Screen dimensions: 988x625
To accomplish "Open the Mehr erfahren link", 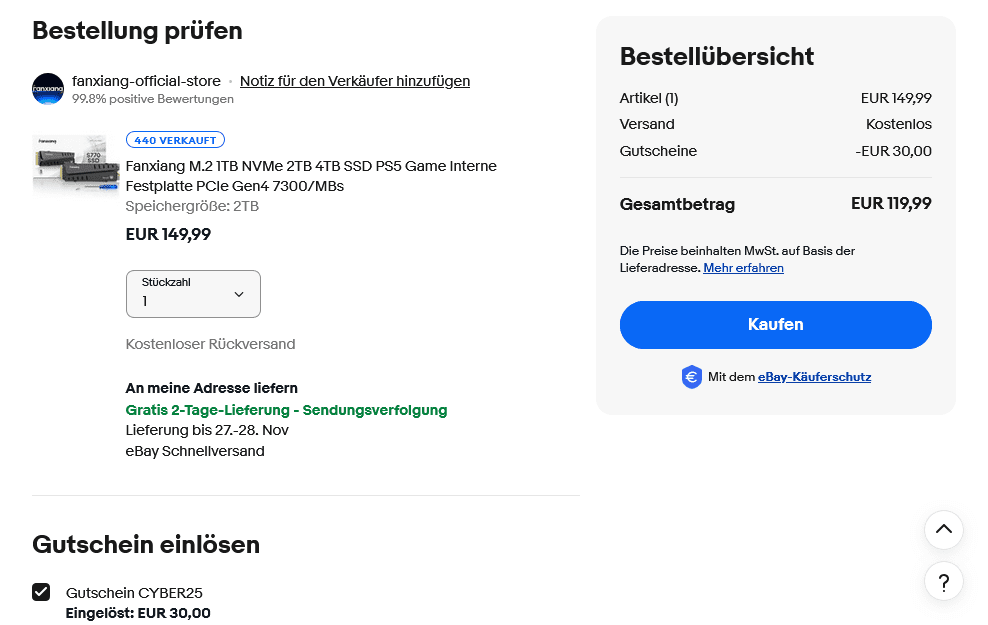I will (743, 268).
